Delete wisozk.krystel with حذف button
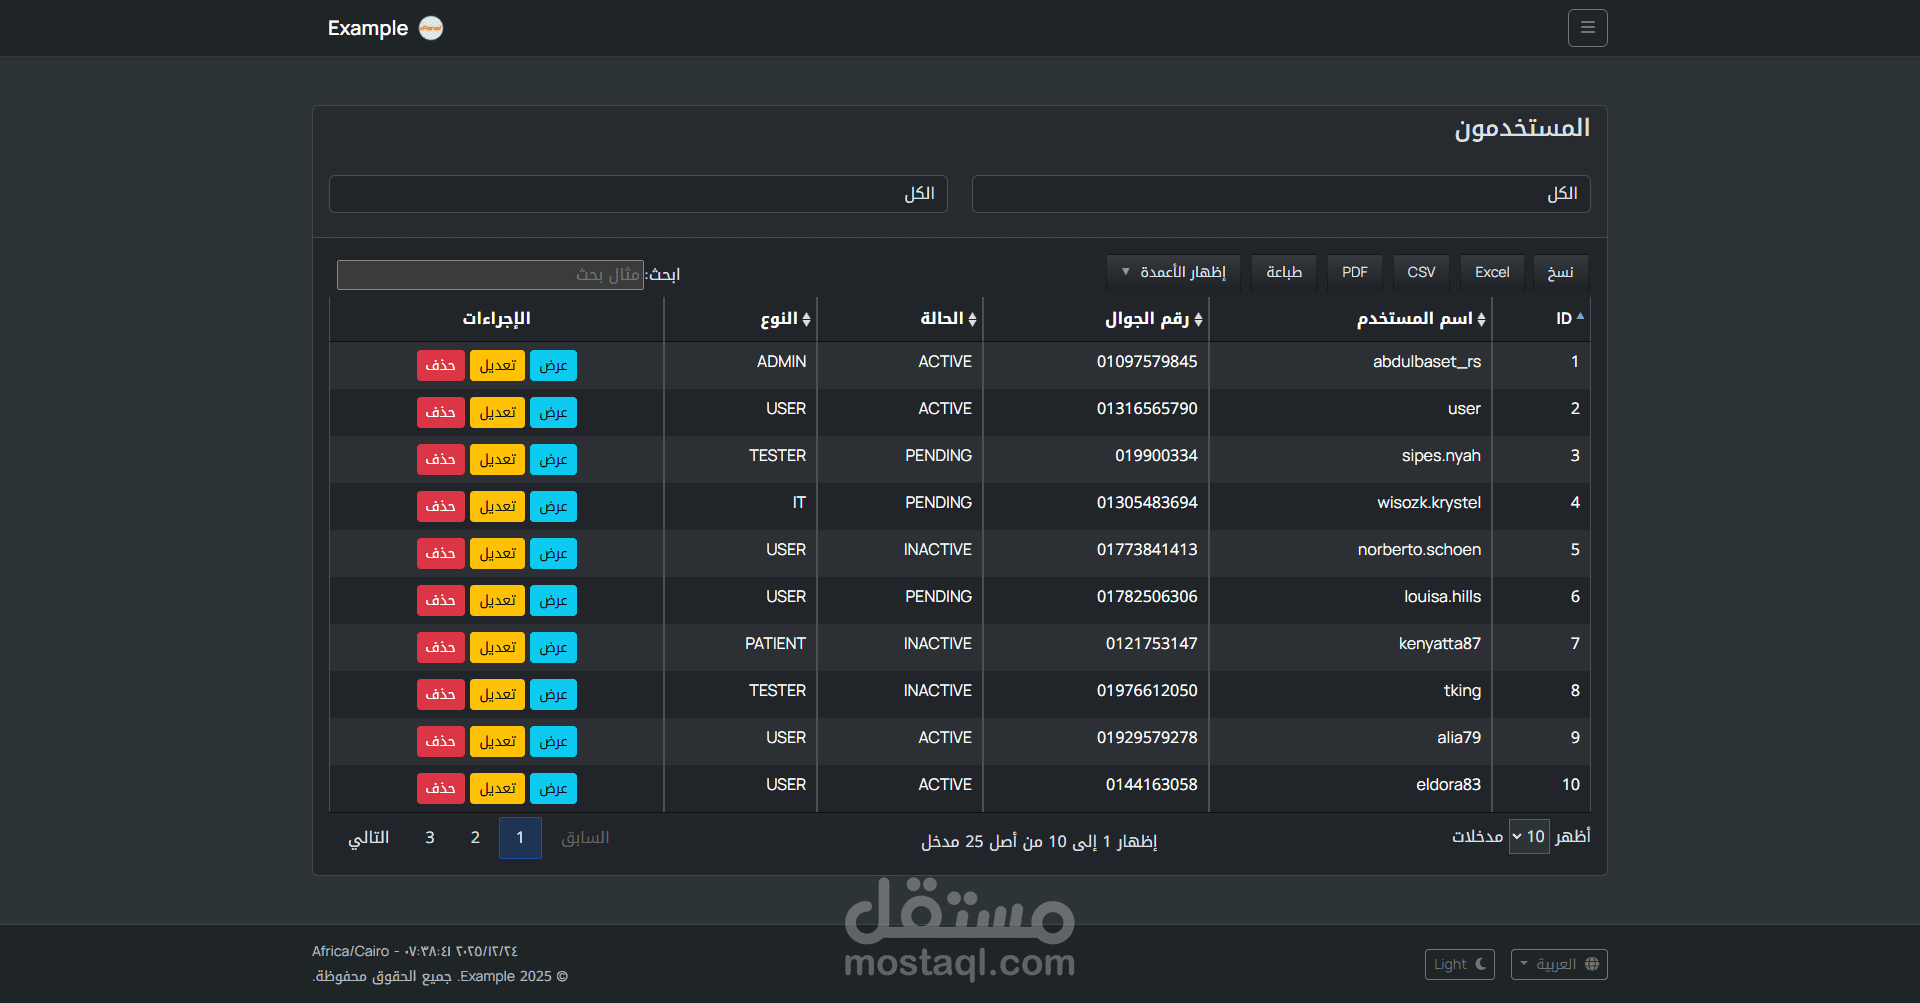This screenshot has height=1003, width=1920. [x=440, y=507]
